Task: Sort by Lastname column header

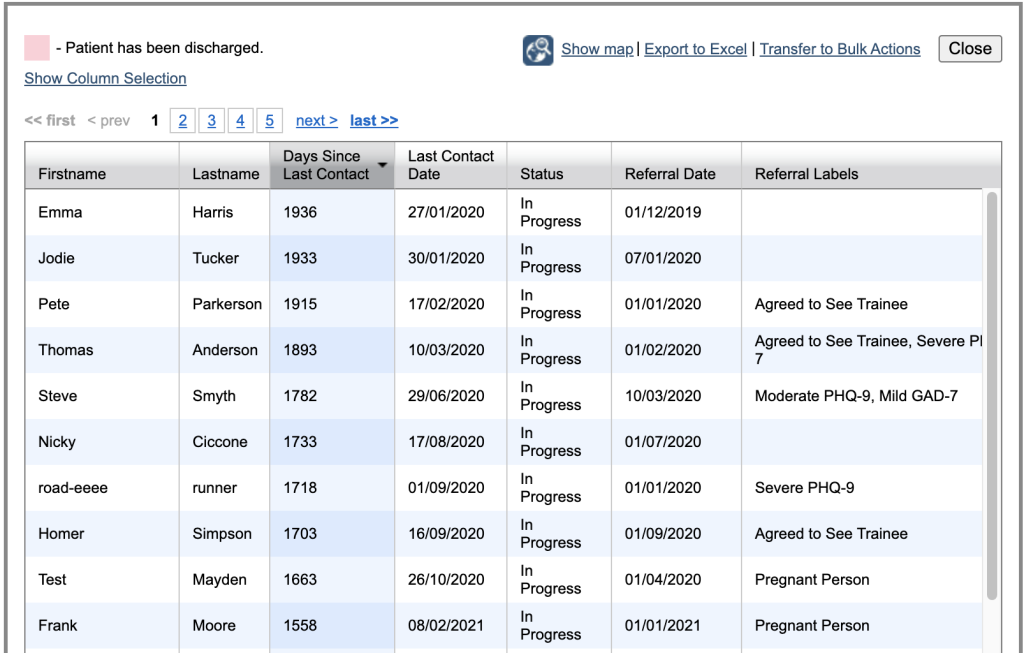Action: (x=225, y=174)
